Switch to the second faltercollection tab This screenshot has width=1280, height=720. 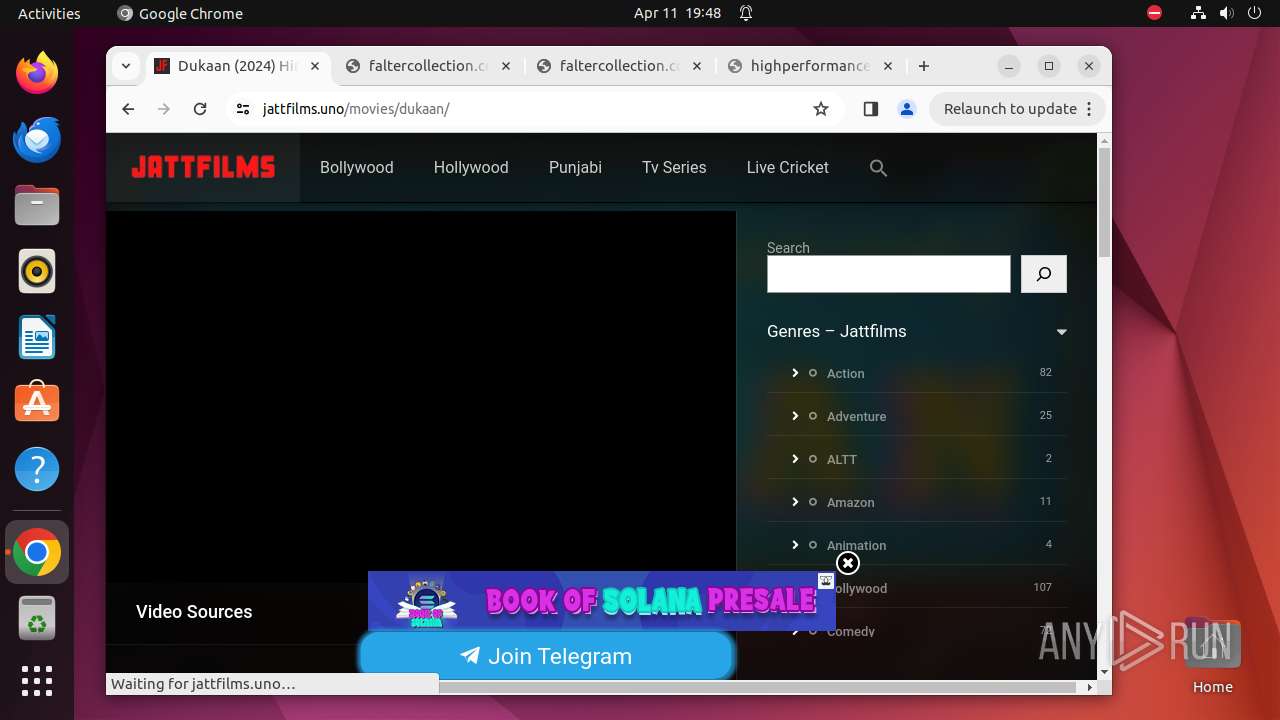pyautogui.click(x=620, y=66)
